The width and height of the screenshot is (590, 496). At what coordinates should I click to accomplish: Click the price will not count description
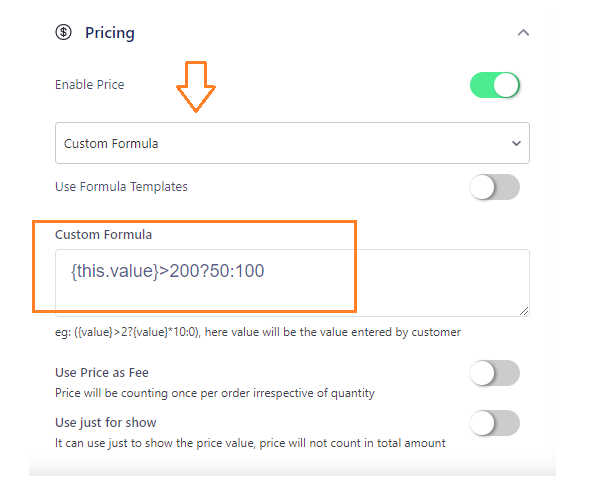(250, 443)
